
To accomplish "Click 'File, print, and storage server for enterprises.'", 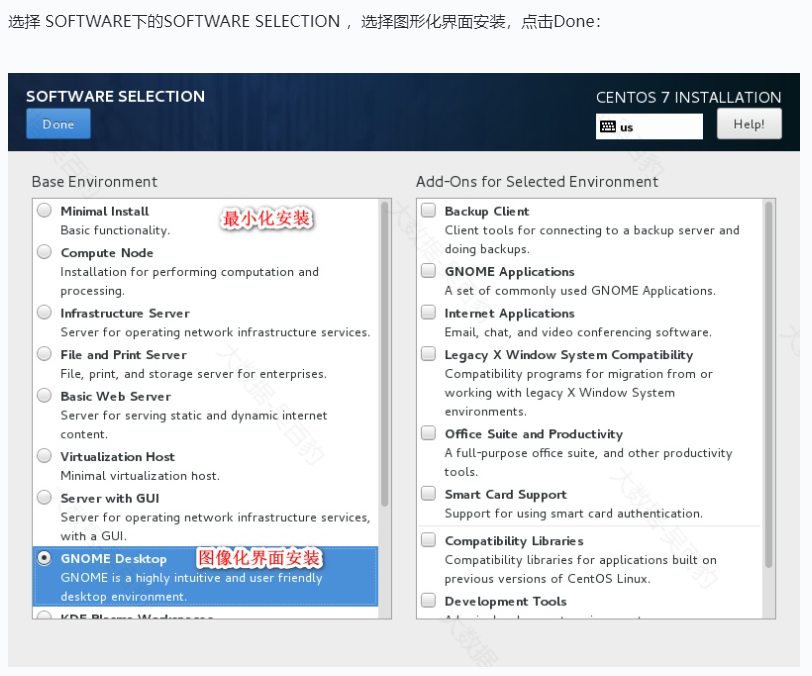I will 194,373.
